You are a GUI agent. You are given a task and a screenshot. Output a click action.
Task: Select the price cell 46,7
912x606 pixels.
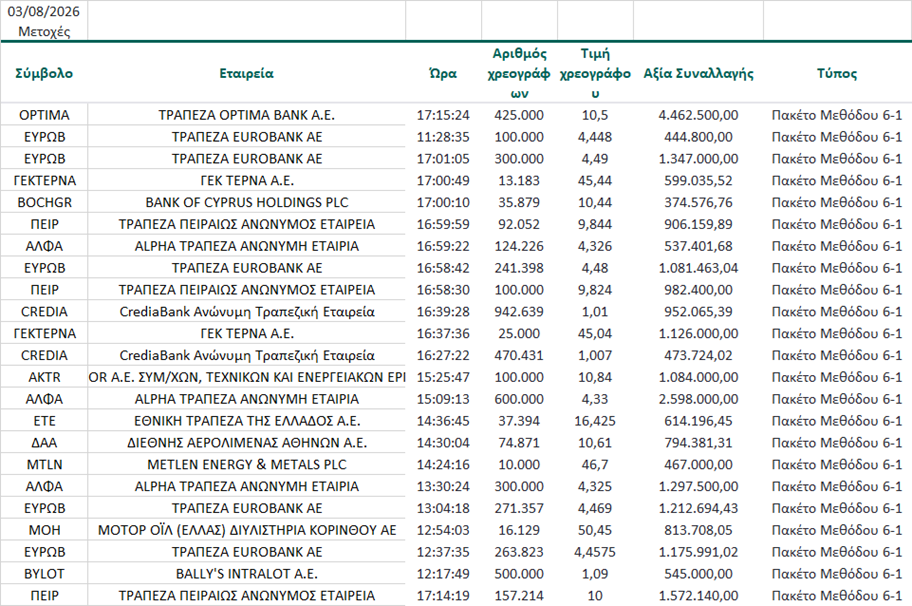595,465
